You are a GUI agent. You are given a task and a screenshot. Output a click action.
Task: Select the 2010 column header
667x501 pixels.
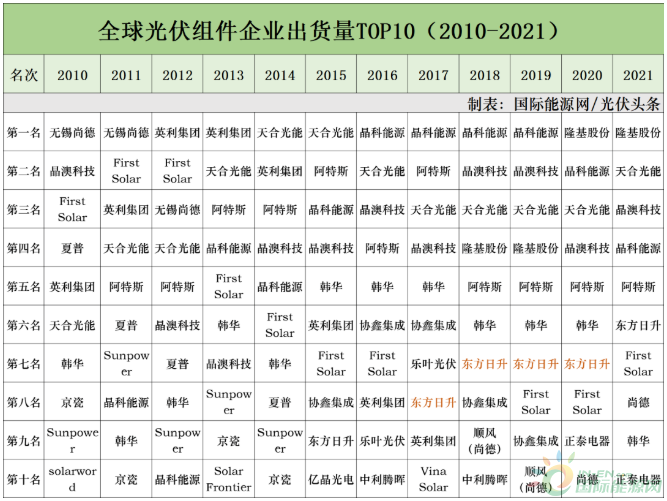tap(72, 75)
